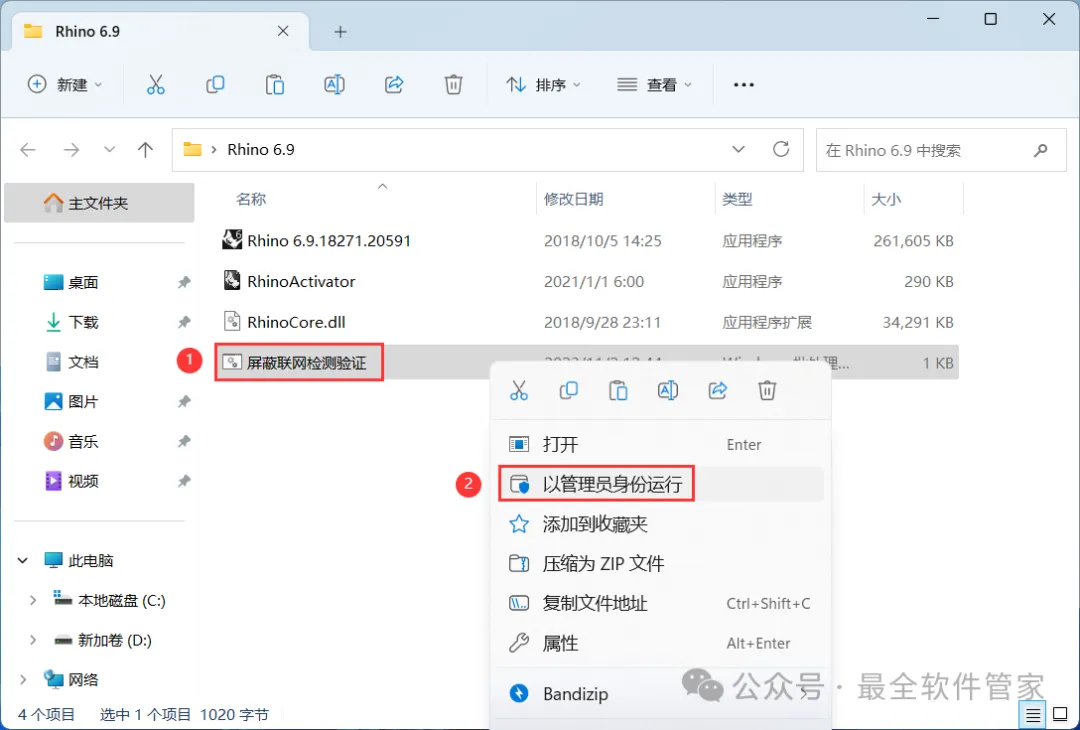
Task: Add a new tab with plus button
Action: coord(340,32)
